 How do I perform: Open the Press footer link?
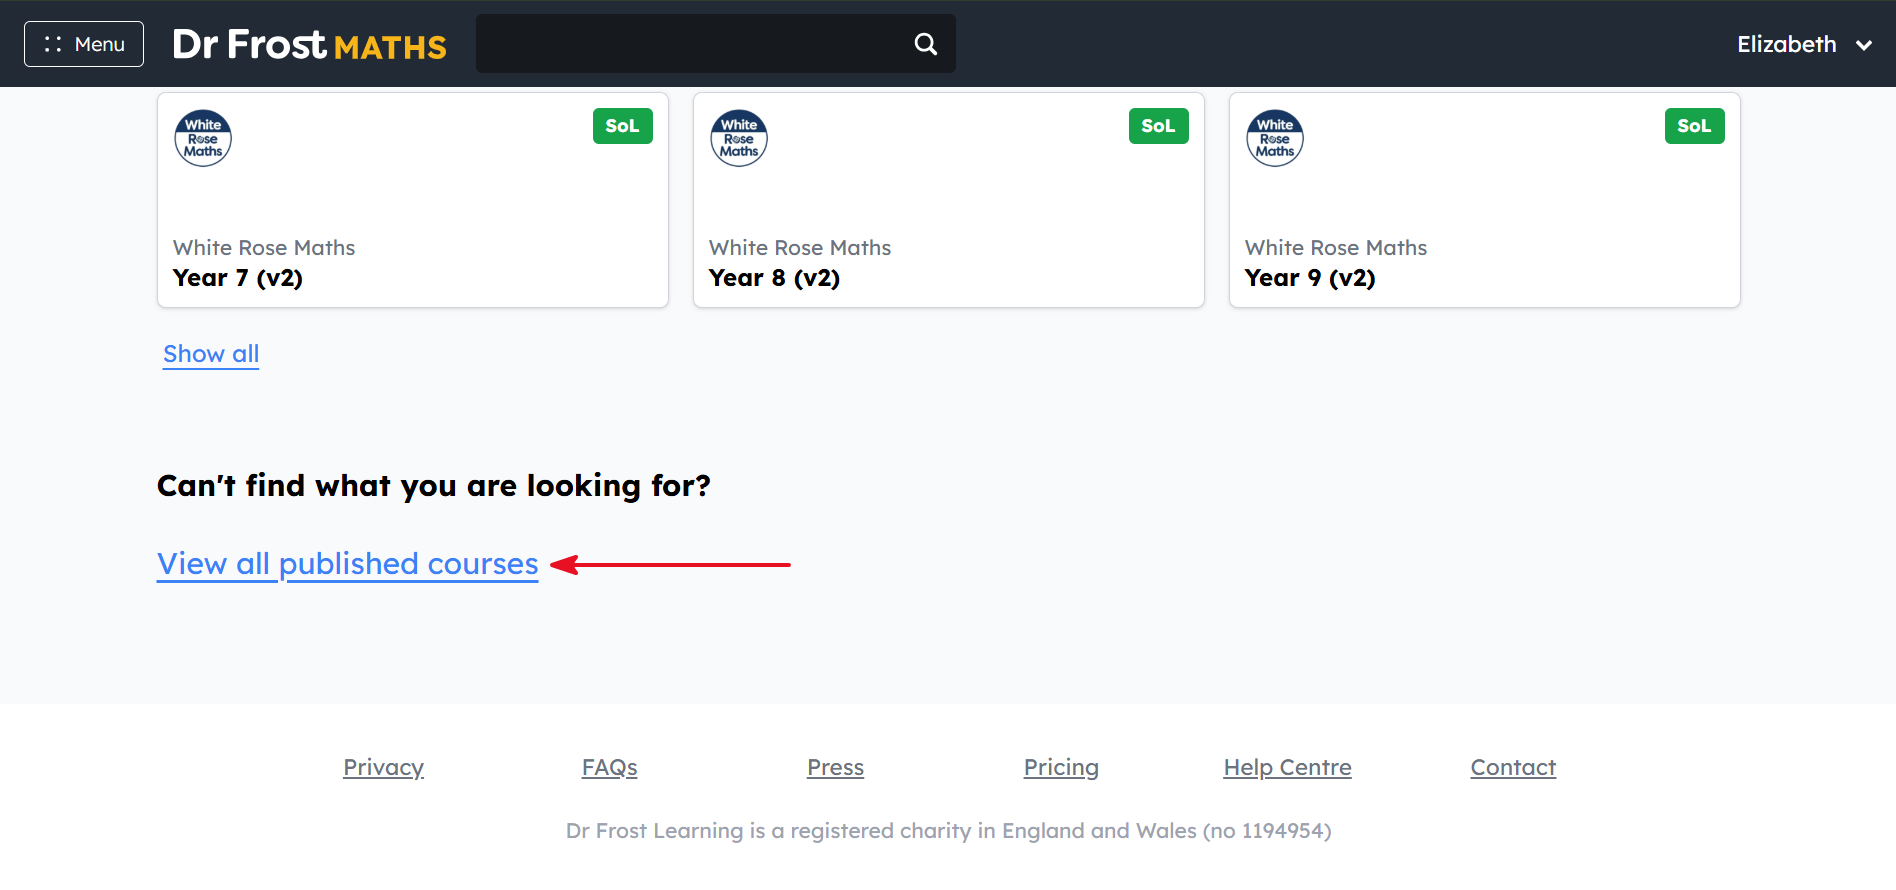[836, 767]
